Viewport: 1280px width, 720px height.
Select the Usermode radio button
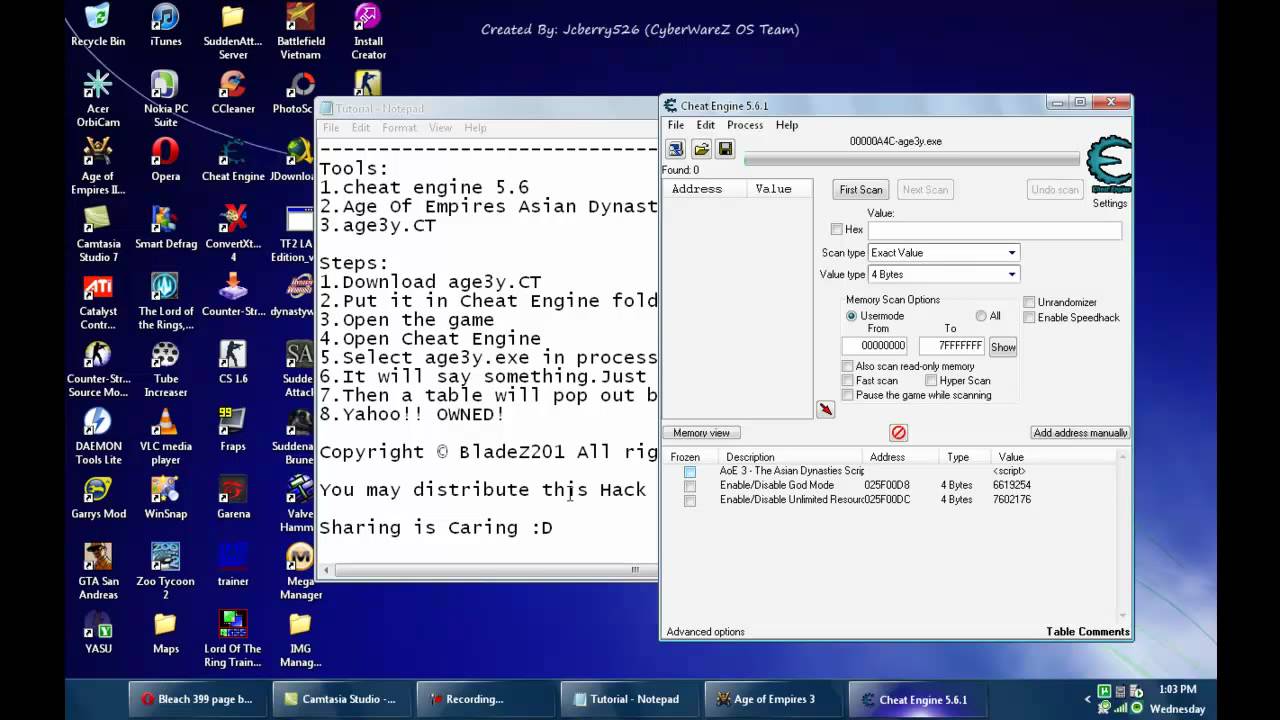click(852, 316)
